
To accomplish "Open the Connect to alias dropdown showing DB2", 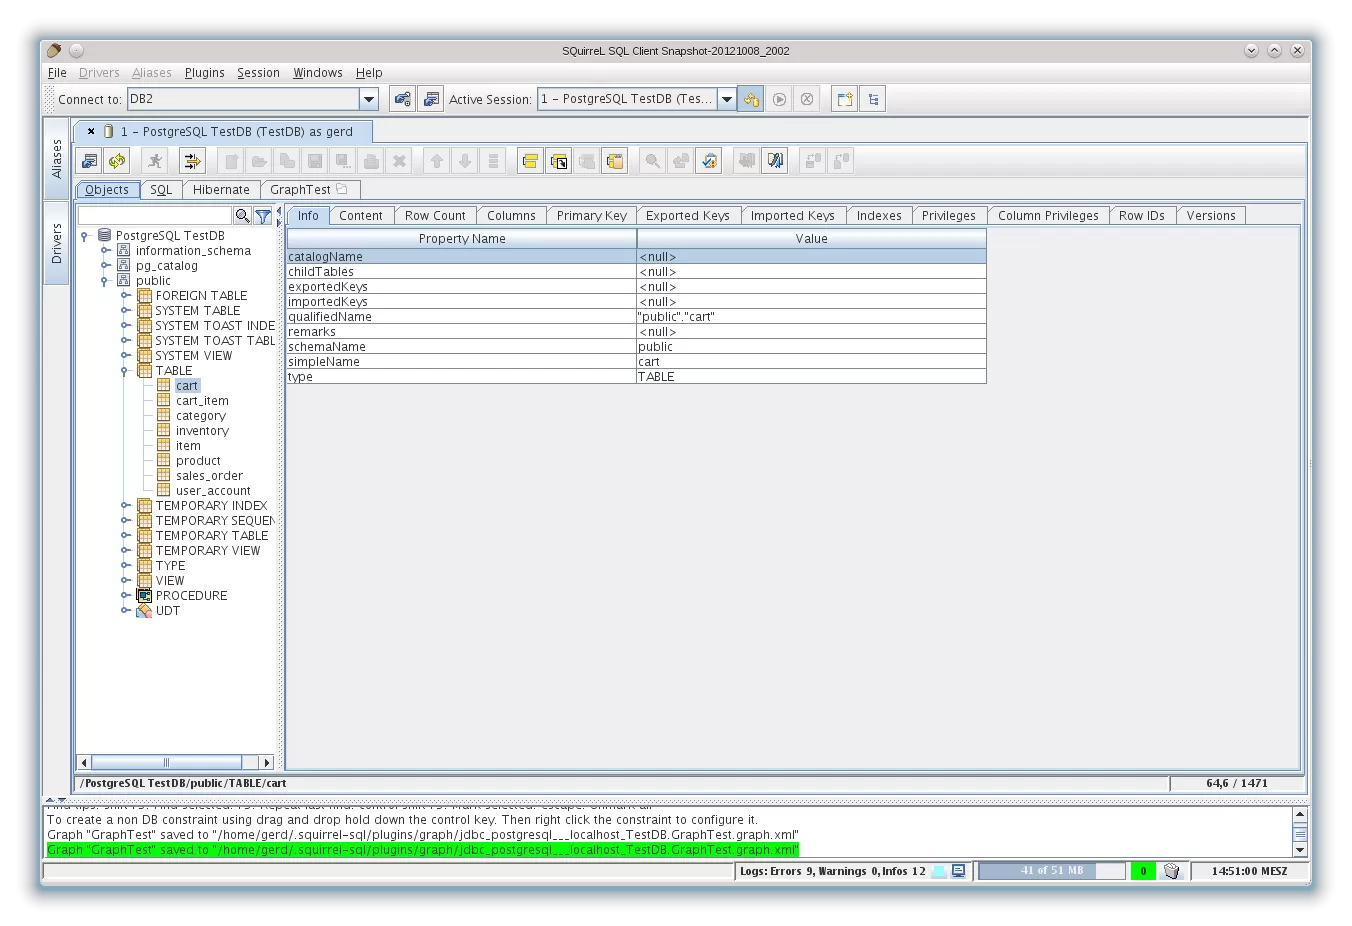I will point(369,99).
